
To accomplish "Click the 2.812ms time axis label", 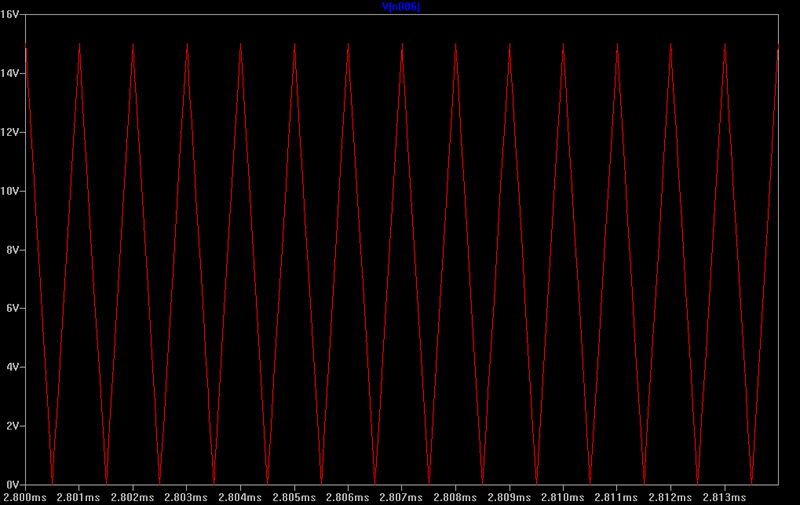I will (670, 497).
